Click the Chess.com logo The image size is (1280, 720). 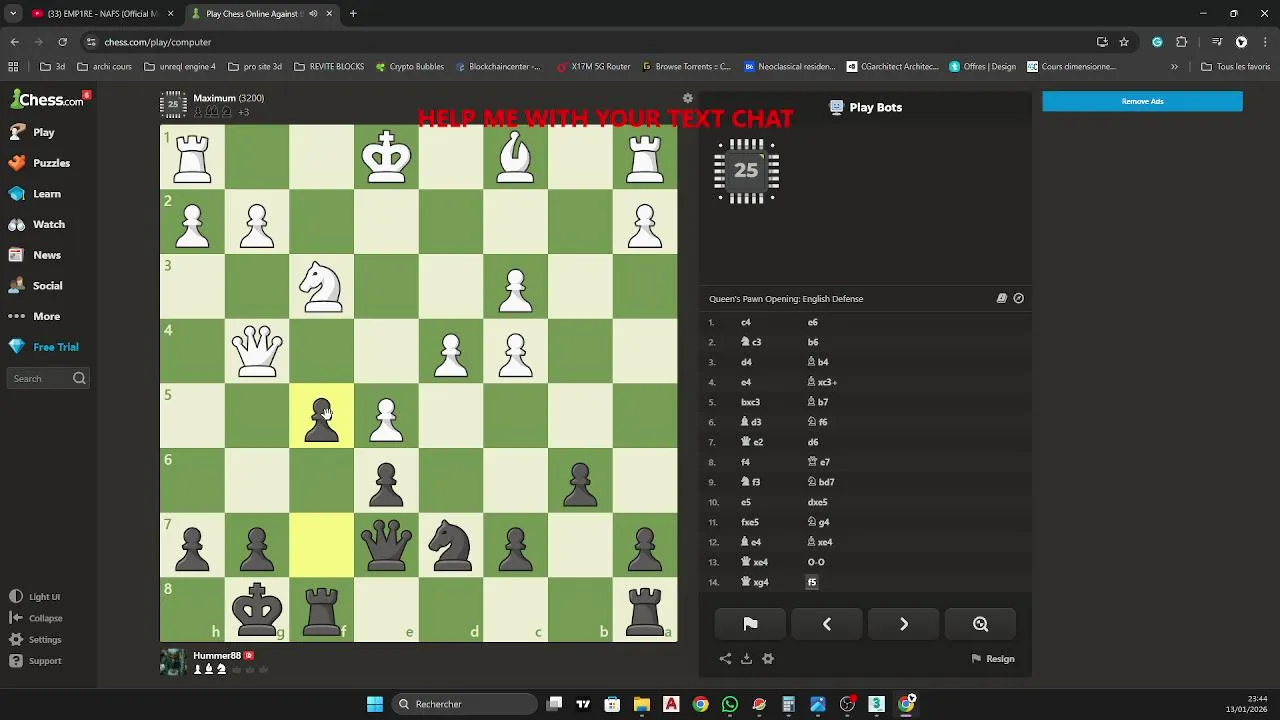[x=48, y=100]
